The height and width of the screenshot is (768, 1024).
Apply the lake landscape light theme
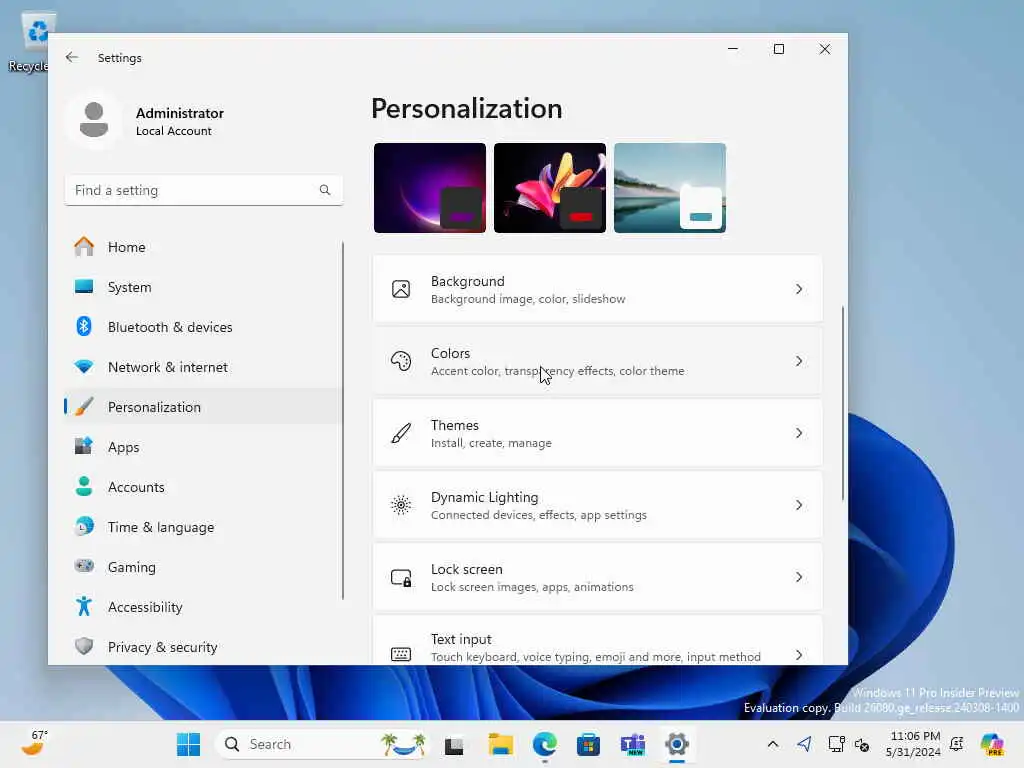[x=670, y=188]
